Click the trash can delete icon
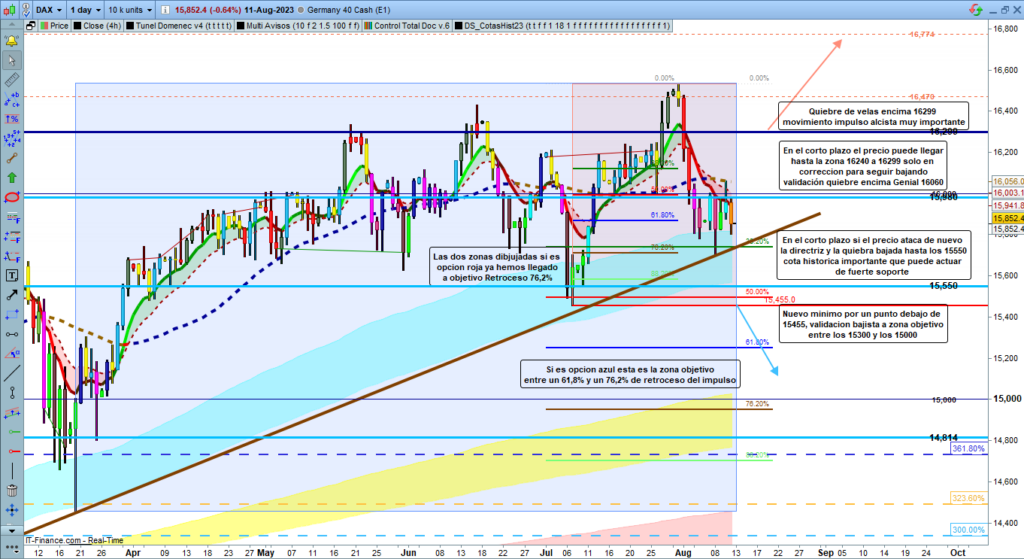The height and width of the screenshot is (559, 1024). click(x=11, y=491)
